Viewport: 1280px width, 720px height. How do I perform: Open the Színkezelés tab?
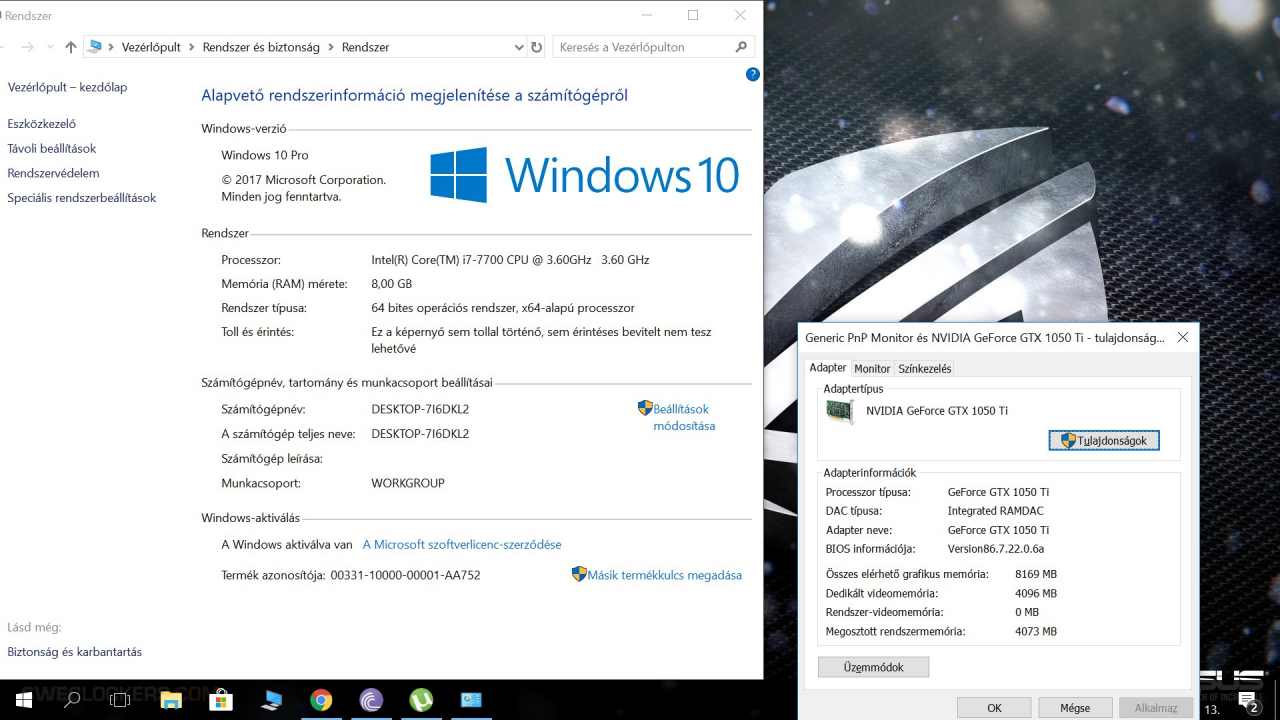(925, 369)
